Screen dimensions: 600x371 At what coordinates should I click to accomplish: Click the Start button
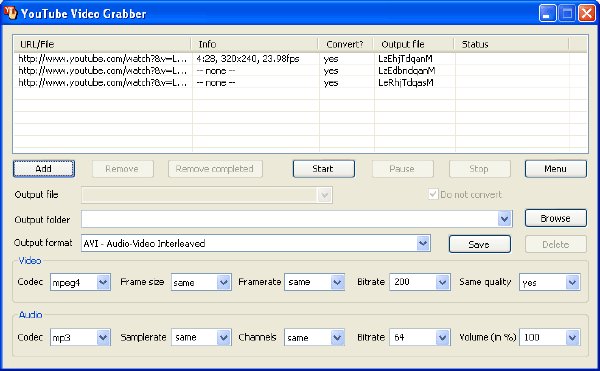pyautogui.click(x=324, y=169)
